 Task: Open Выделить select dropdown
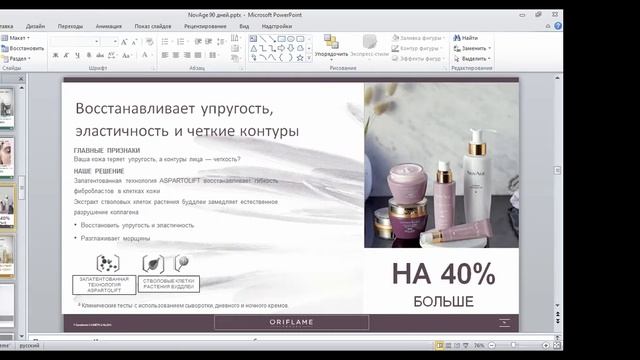point(472,59)
